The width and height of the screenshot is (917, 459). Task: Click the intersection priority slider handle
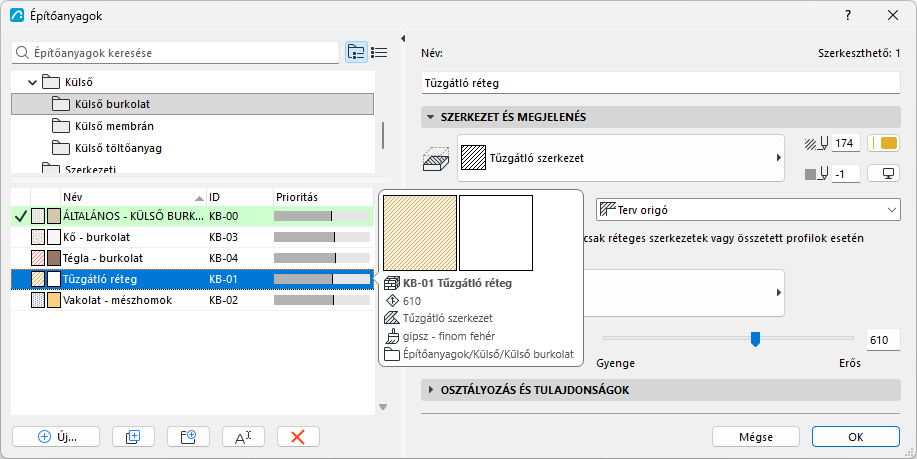pos(755,339)
